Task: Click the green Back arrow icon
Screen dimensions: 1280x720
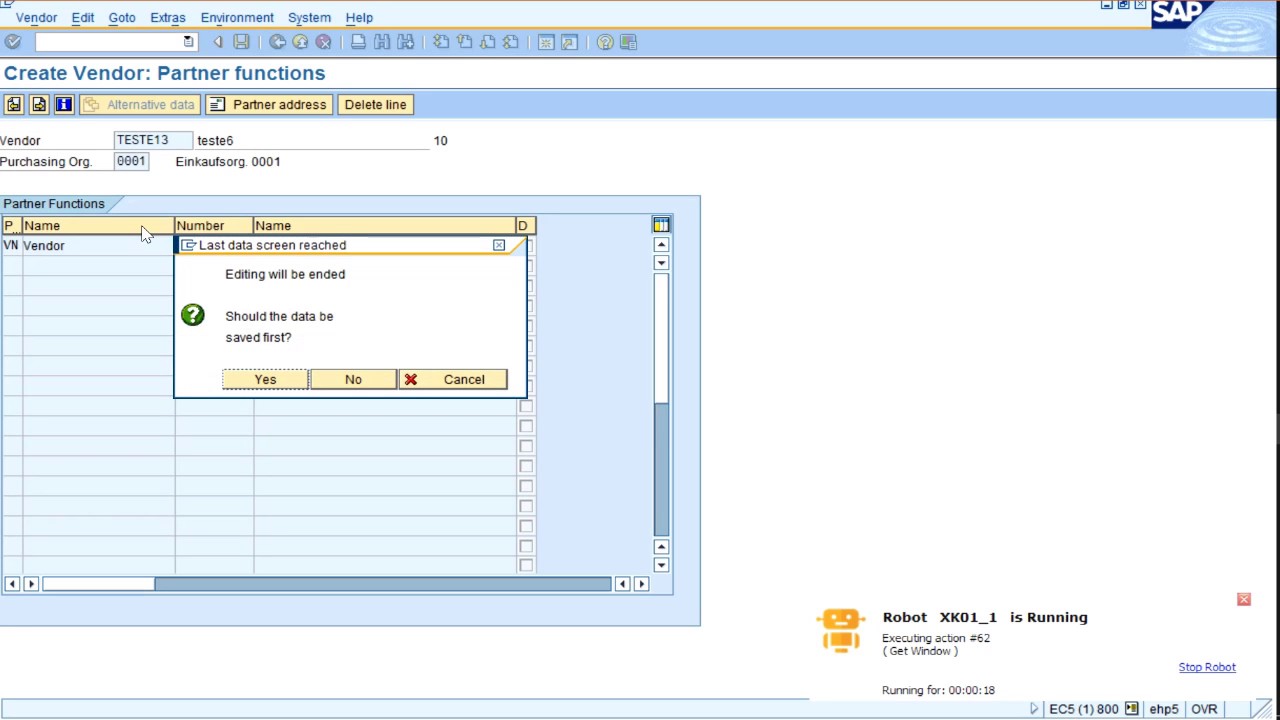Action: [277, 42]
